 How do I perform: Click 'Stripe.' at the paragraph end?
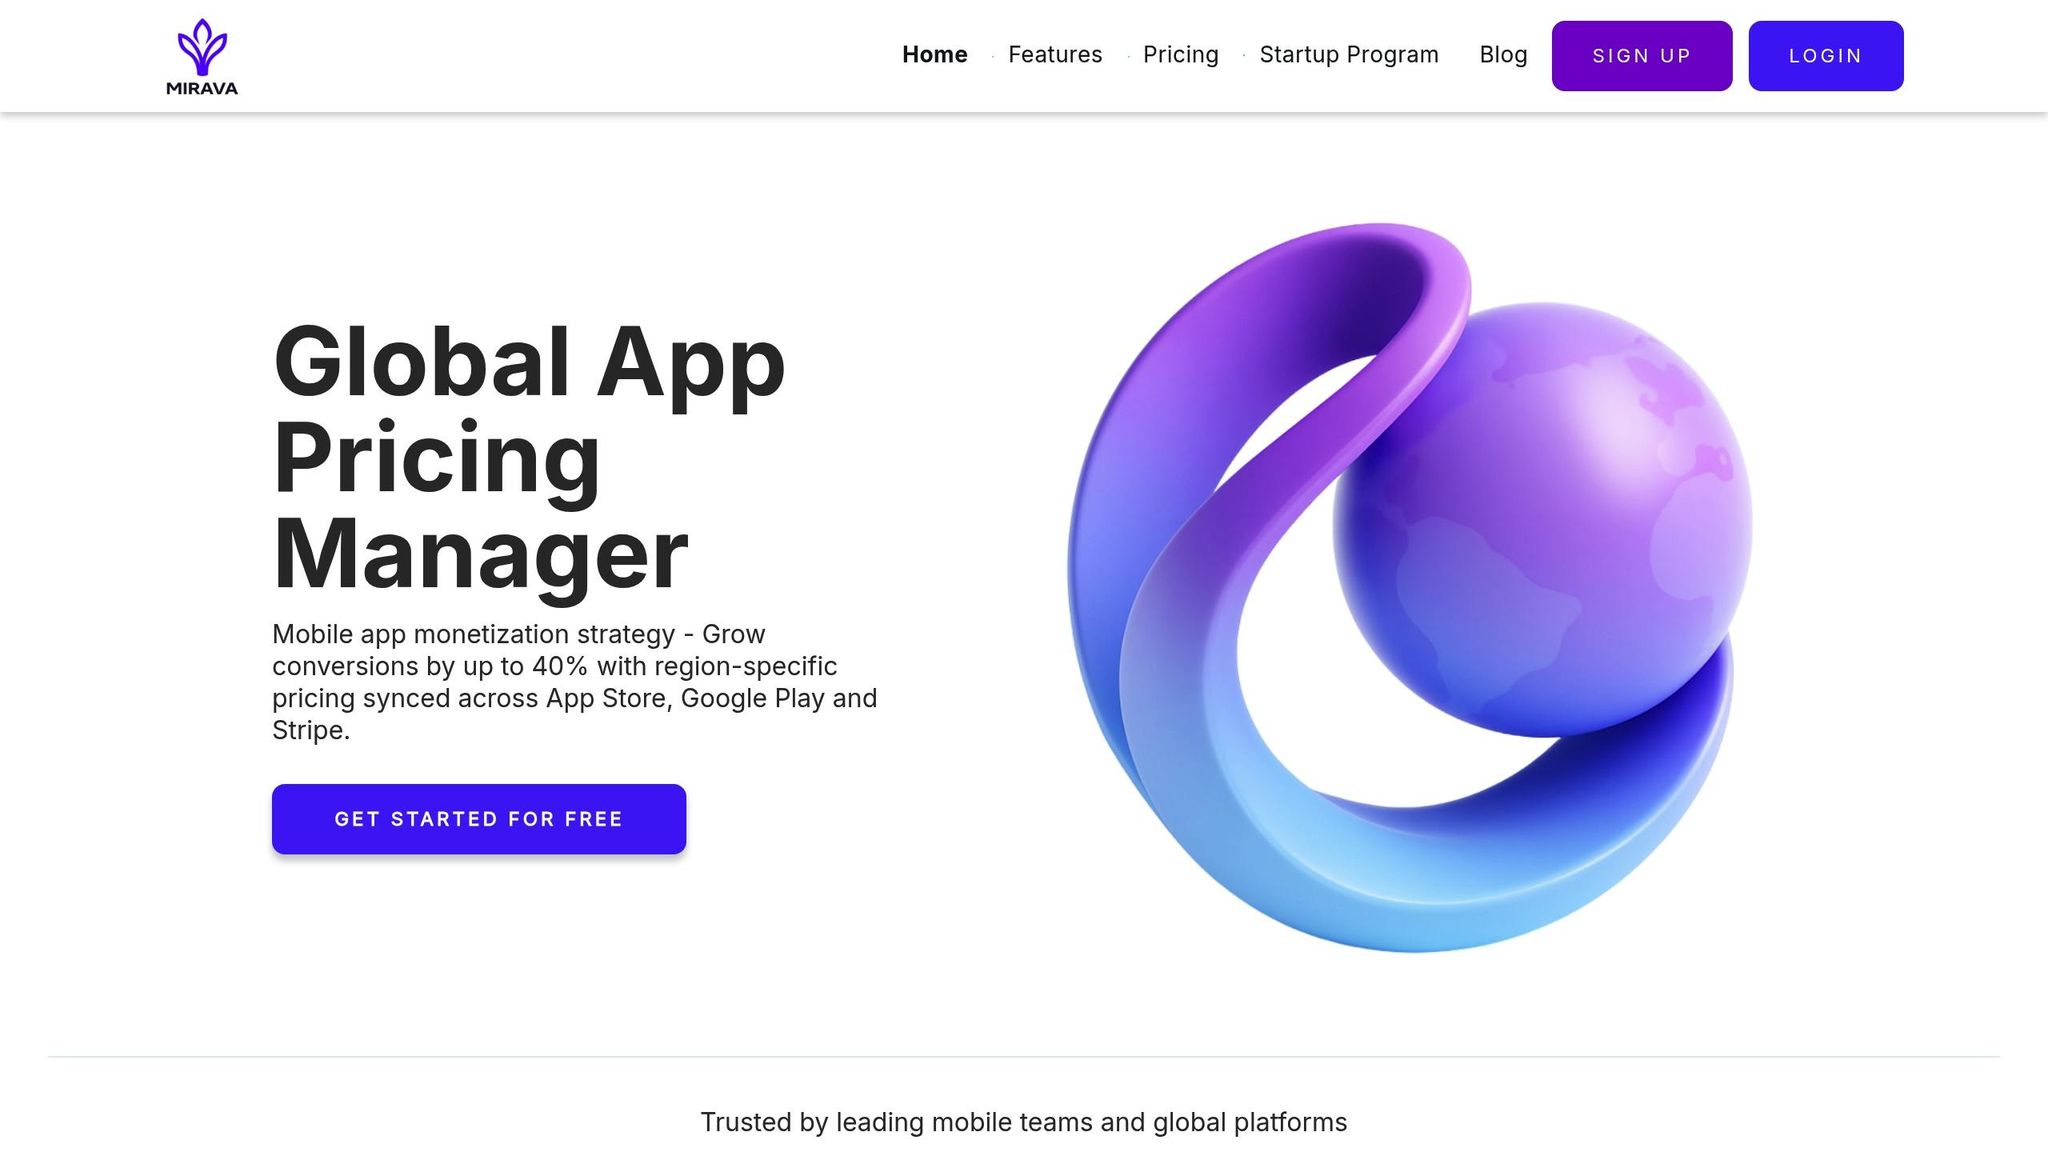pyautogui.click(x=310, y=730)
